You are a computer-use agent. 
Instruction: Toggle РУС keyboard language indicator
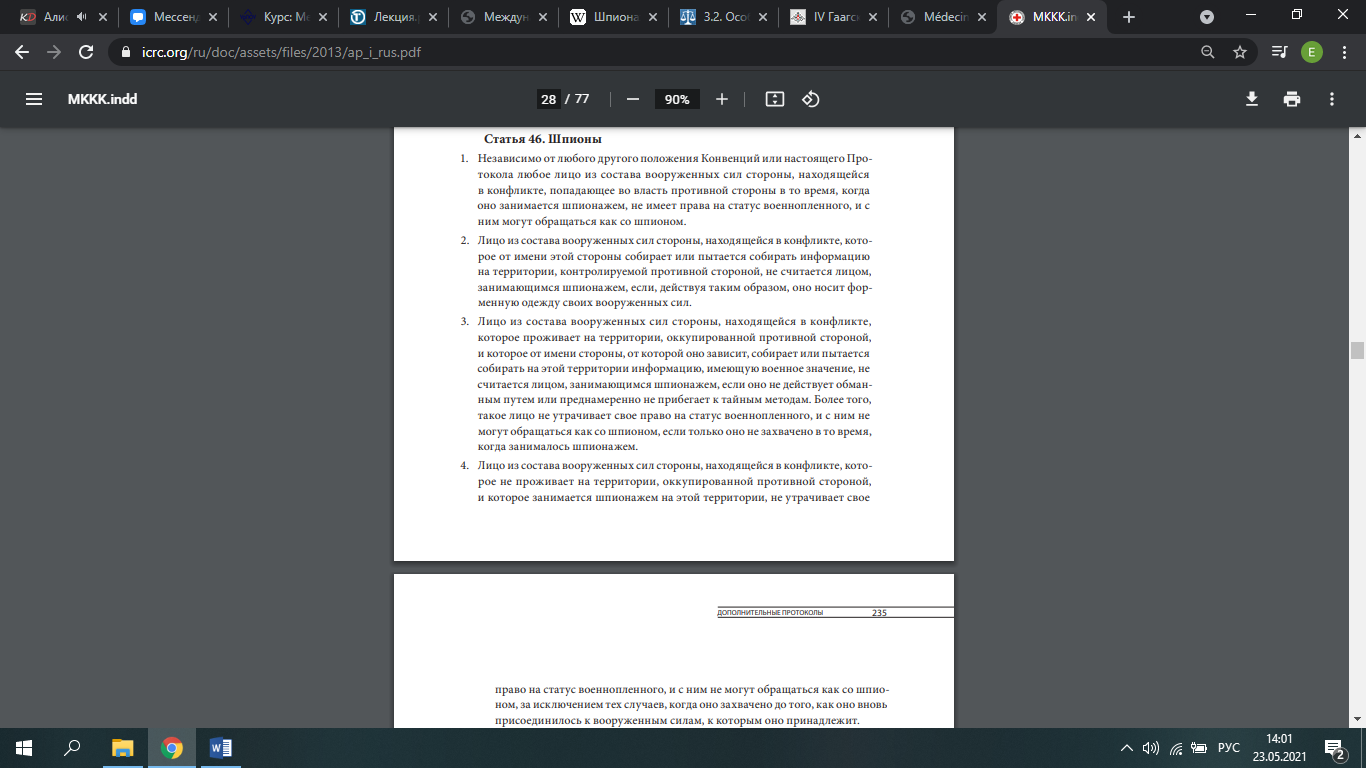(x=1229, y=748)
